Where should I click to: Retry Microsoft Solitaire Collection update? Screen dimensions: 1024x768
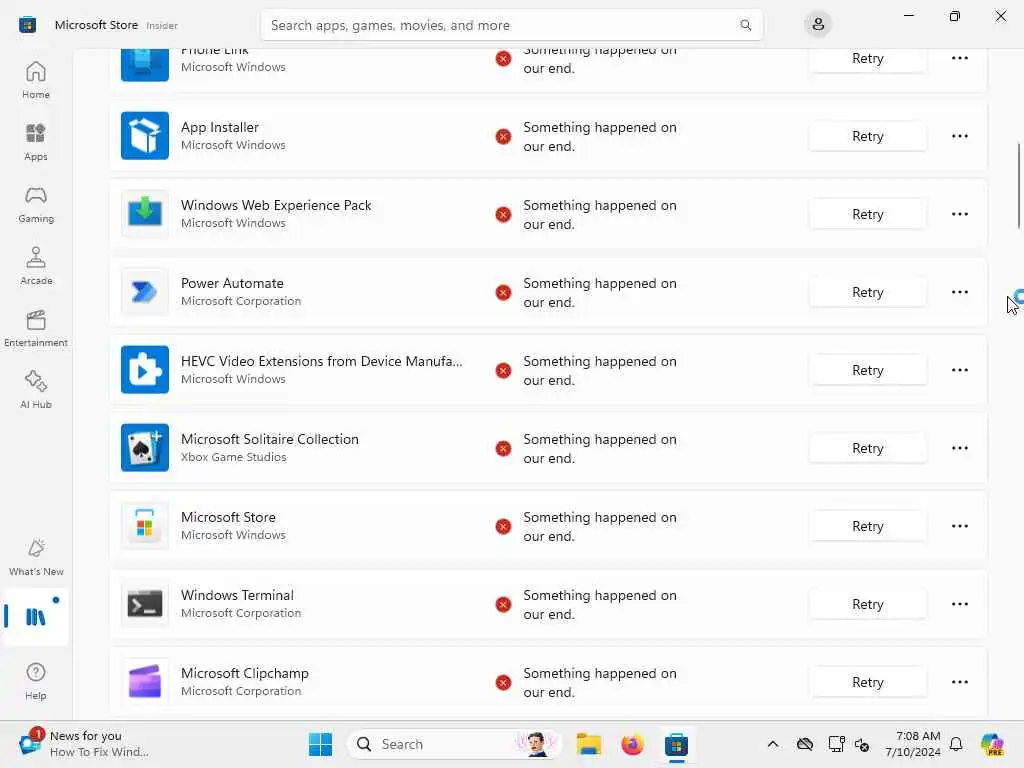click(x=867, y=448)
